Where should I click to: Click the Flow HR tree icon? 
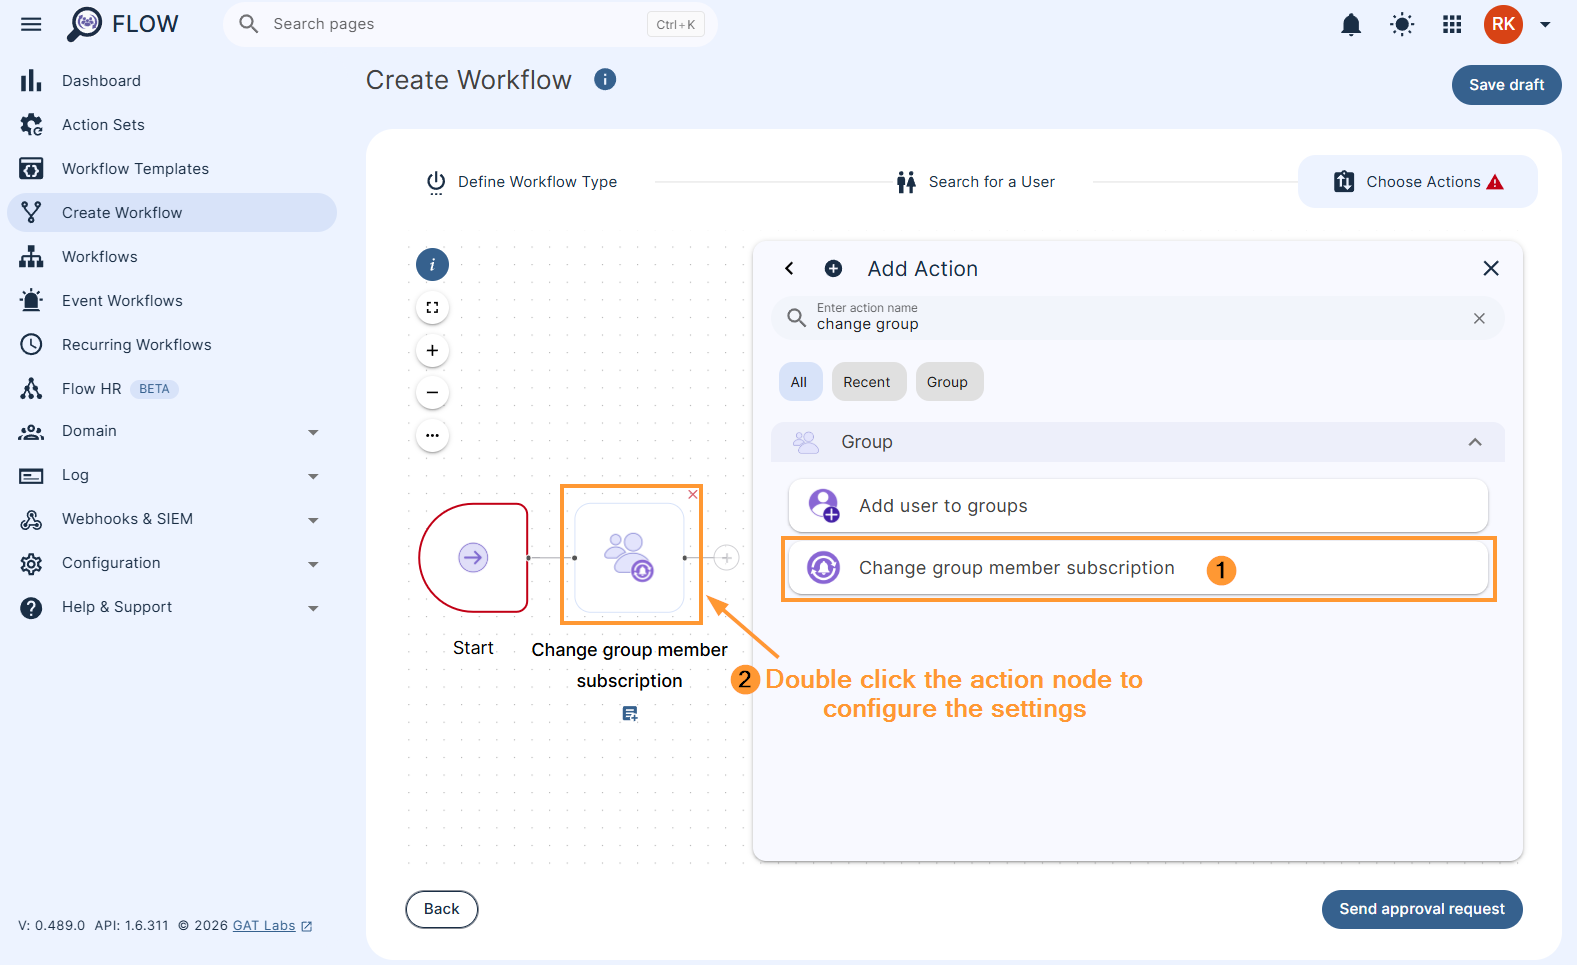point(31,389)
